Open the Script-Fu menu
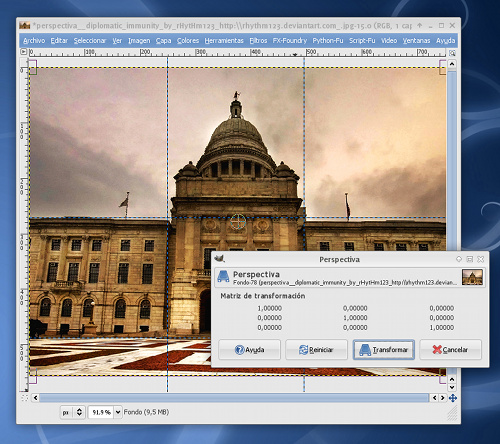The width and height of the screenshot is (500, 444). [362, 41]
